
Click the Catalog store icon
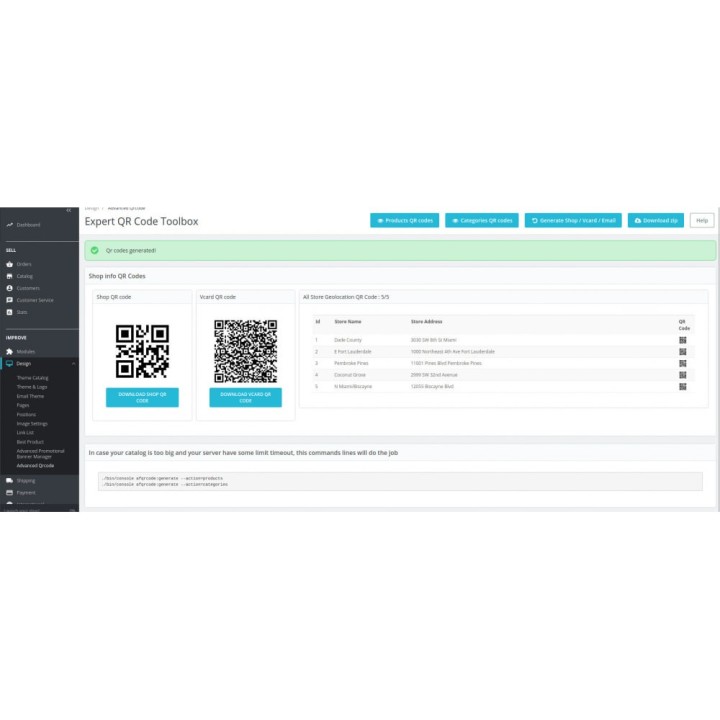pyautogui.click(x=10, y=276)
